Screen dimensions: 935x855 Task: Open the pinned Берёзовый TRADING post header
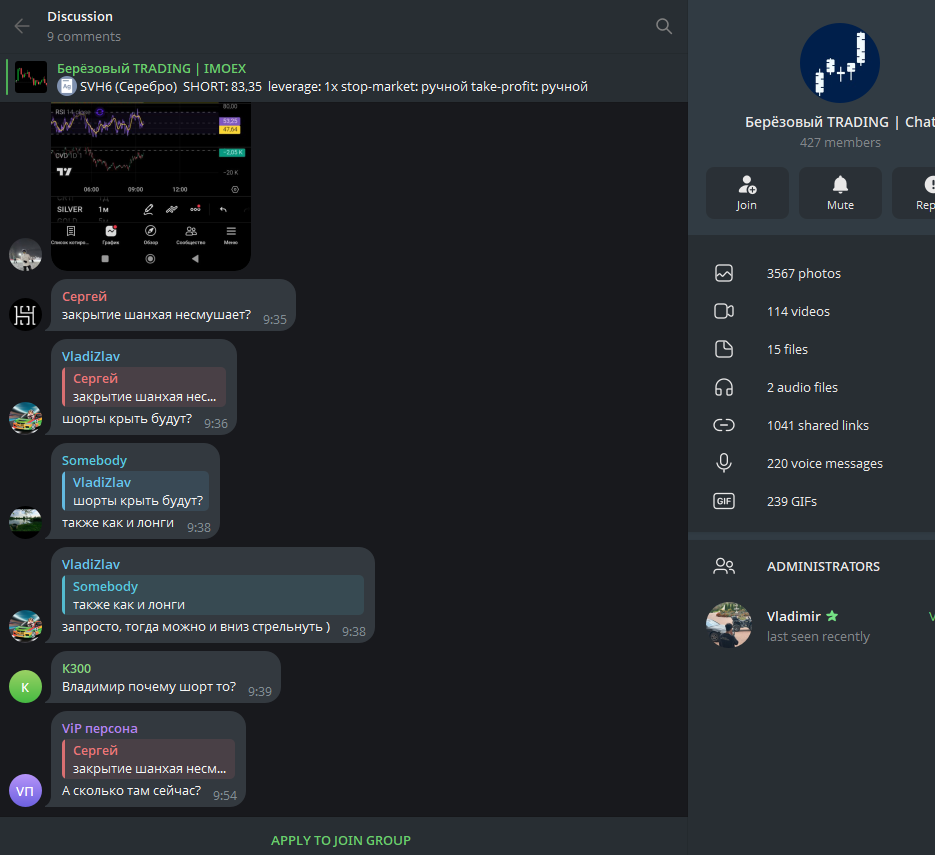(x=344, y=78)
